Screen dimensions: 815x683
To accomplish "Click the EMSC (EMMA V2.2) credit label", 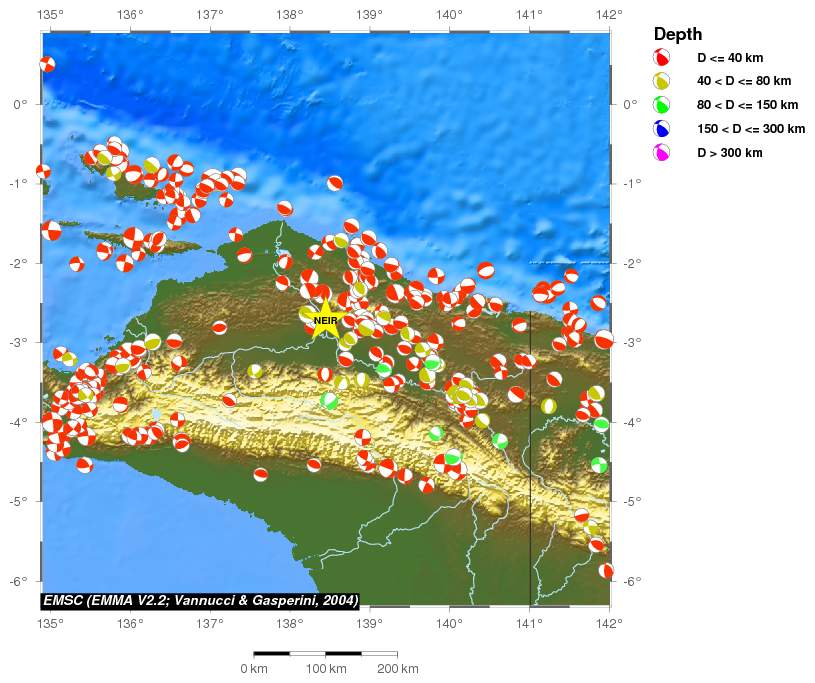I will point(200,600).
